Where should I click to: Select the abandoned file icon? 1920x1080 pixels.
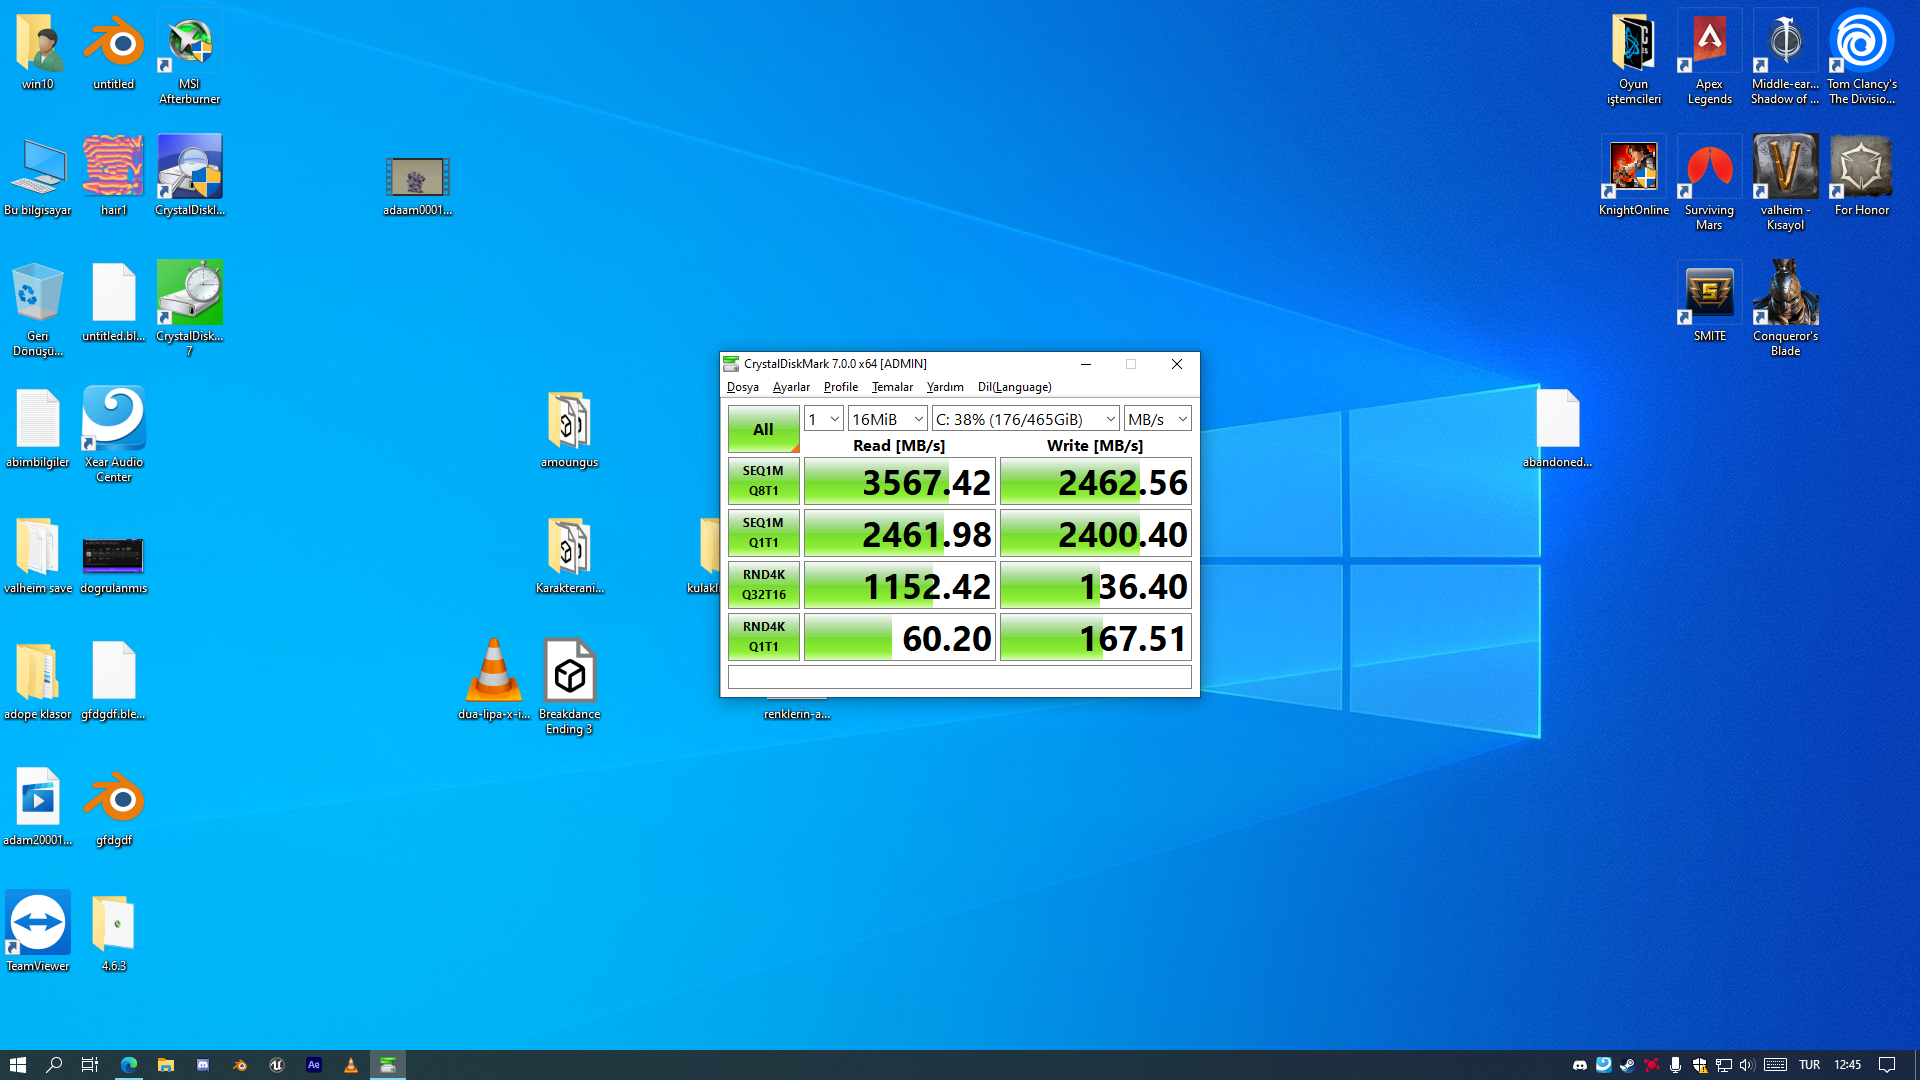pyautogui.click(x=1558, y=428)
